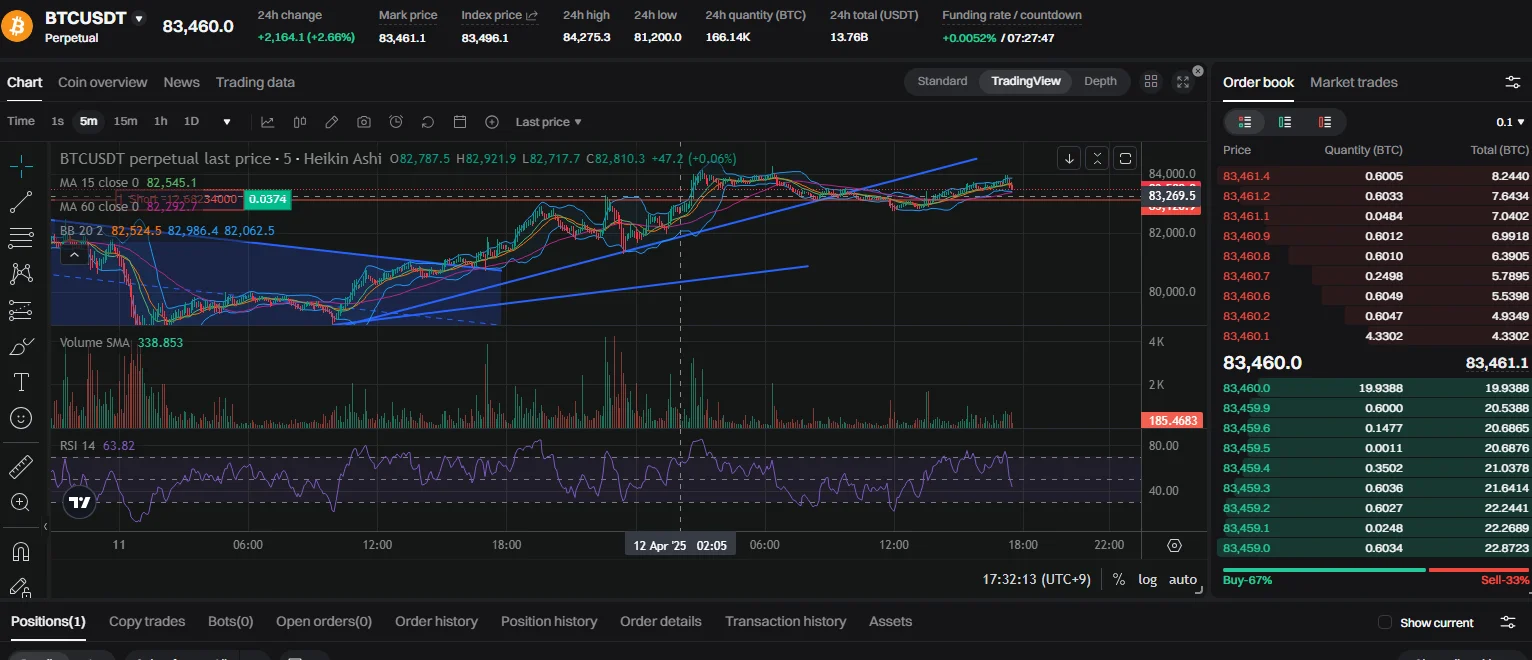Screen dimensions: 1532x660
Task: Collapse the indicator legend chevron
Action: tap(74, 256)
